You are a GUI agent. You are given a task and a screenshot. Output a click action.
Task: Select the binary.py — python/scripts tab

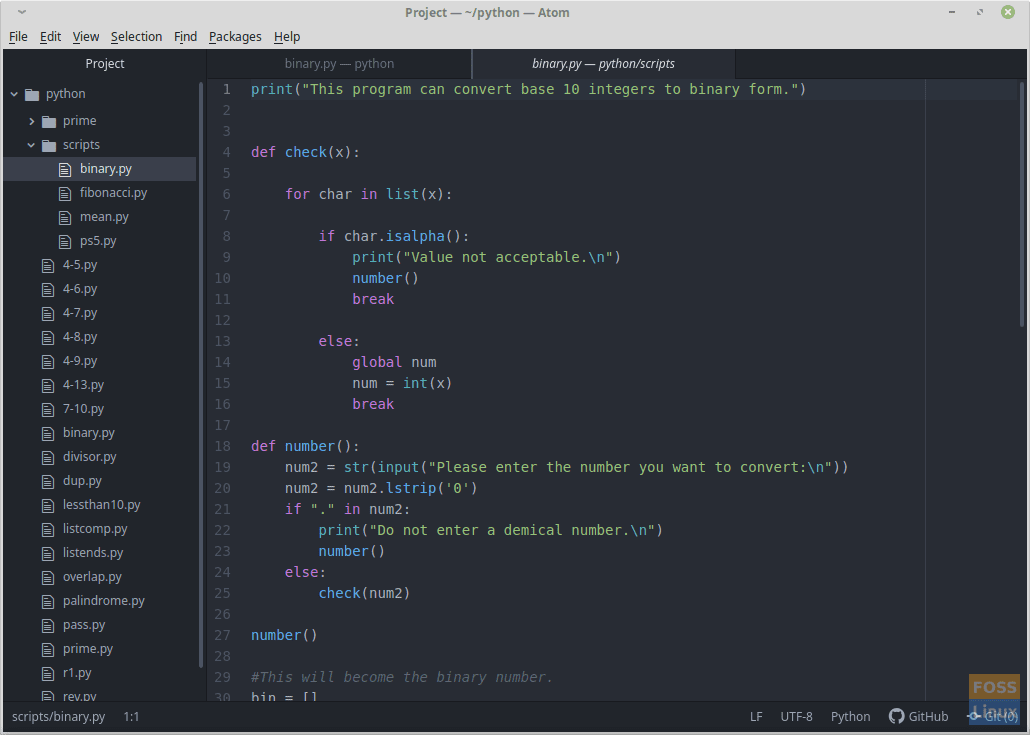tap(603, 62)
